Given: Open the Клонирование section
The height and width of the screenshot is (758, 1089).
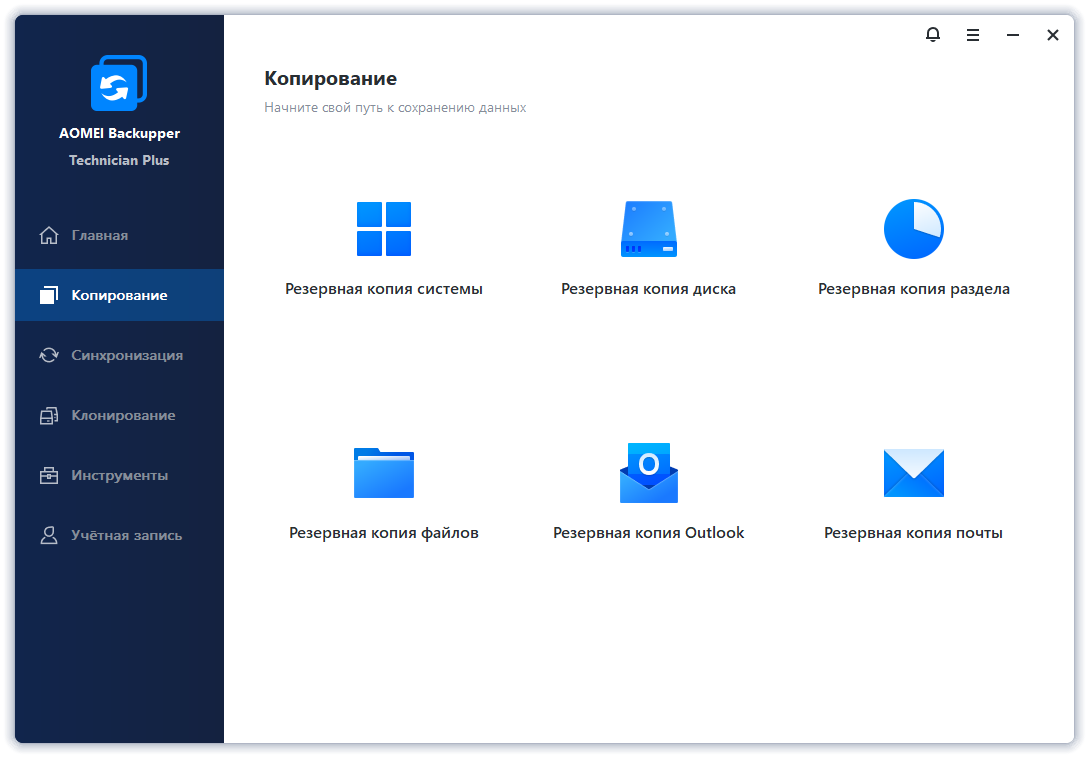Looking at the screenshot, I should [123, 416].
